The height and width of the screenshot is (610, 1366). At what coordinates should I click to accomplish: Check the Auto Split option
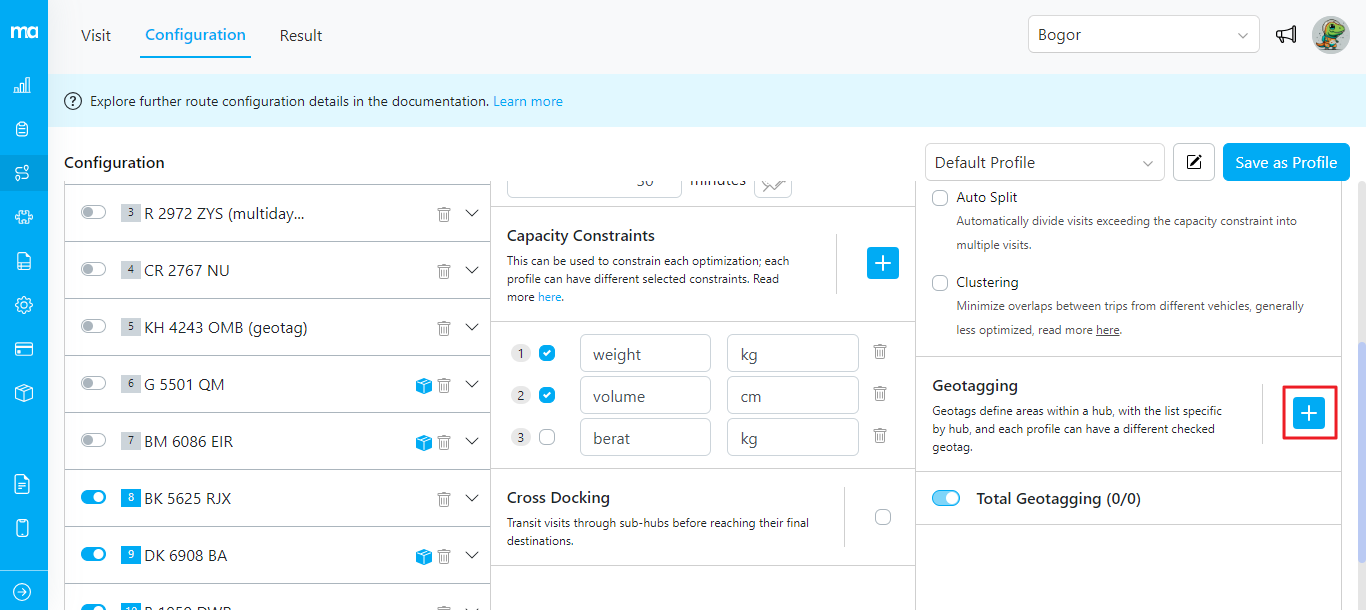940,198
